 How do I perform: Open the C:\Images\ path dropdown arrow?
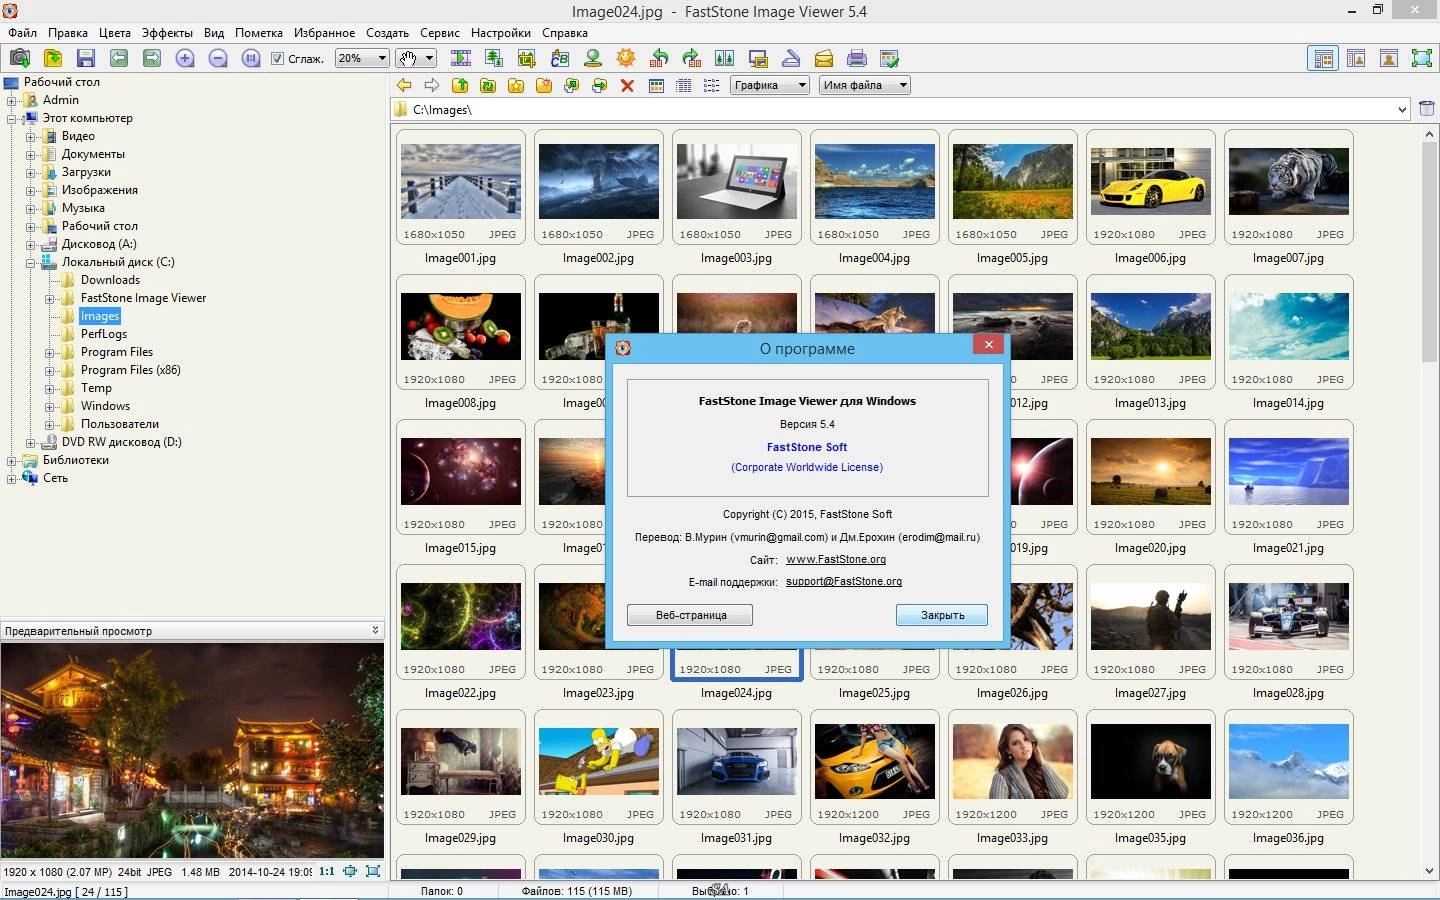pyautogui.click(x=1402, y=109)
